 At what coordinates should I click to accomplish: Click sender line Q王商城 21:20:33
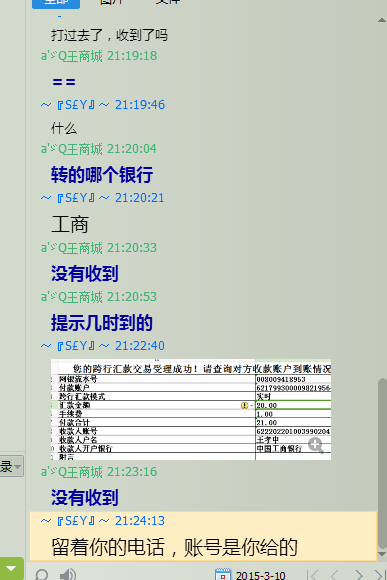tap(99, 248)
